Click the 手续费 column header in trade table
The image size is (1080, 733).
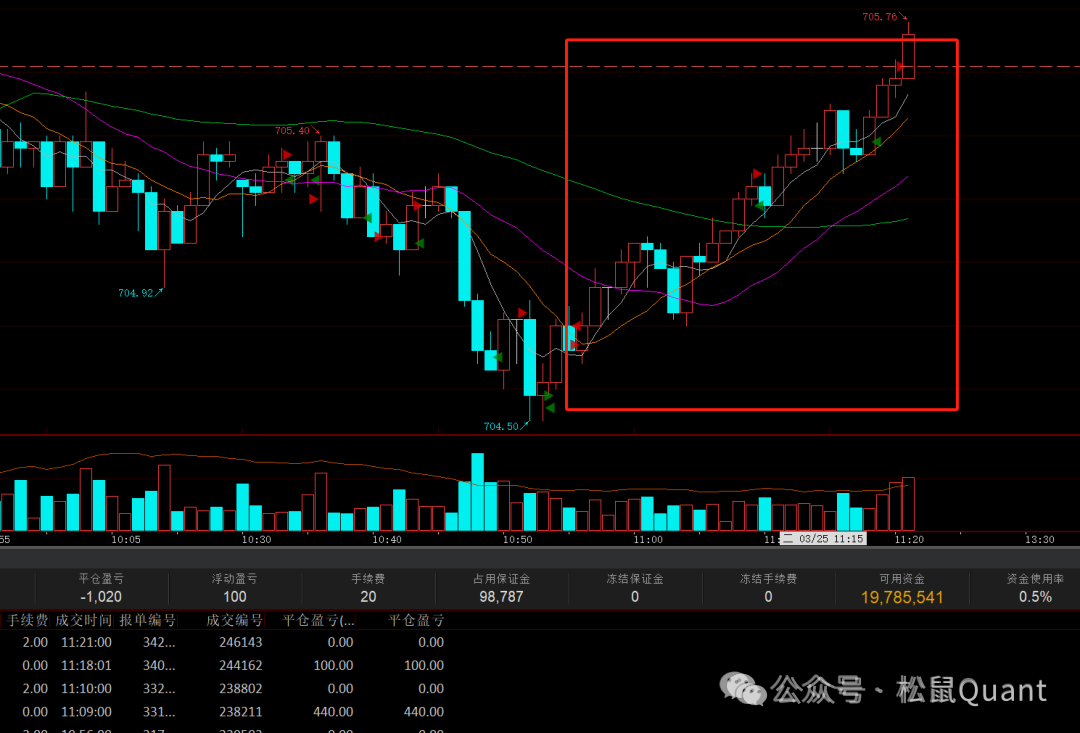click(27, 620)
